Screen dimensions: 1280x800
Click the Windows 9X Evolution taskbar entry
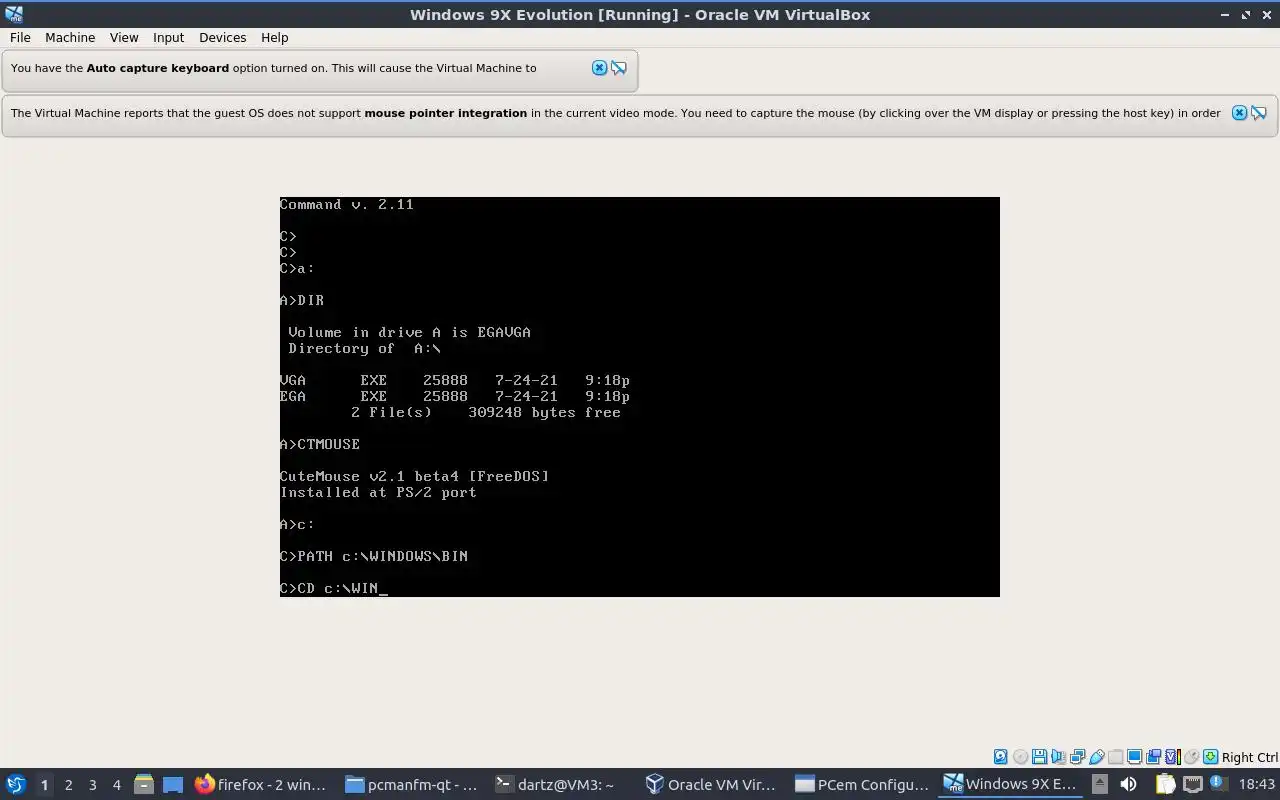[x=1011, y=784]
